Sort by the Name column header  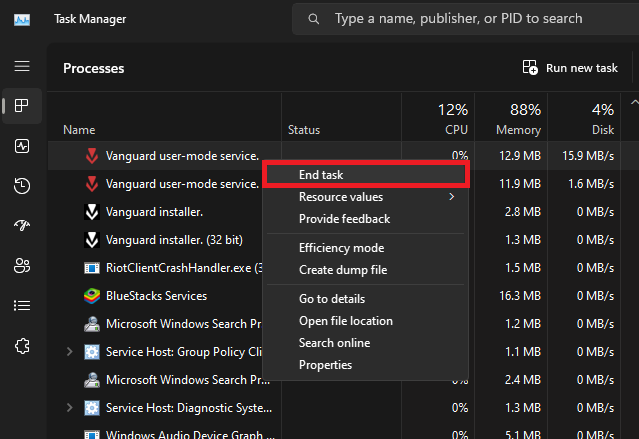[x=164, y=117]
